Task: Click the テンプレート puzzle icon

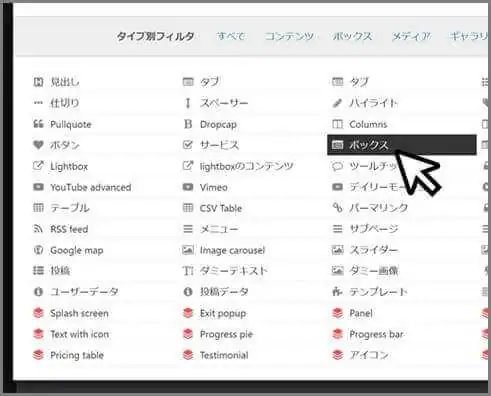Action: [337, 292]
